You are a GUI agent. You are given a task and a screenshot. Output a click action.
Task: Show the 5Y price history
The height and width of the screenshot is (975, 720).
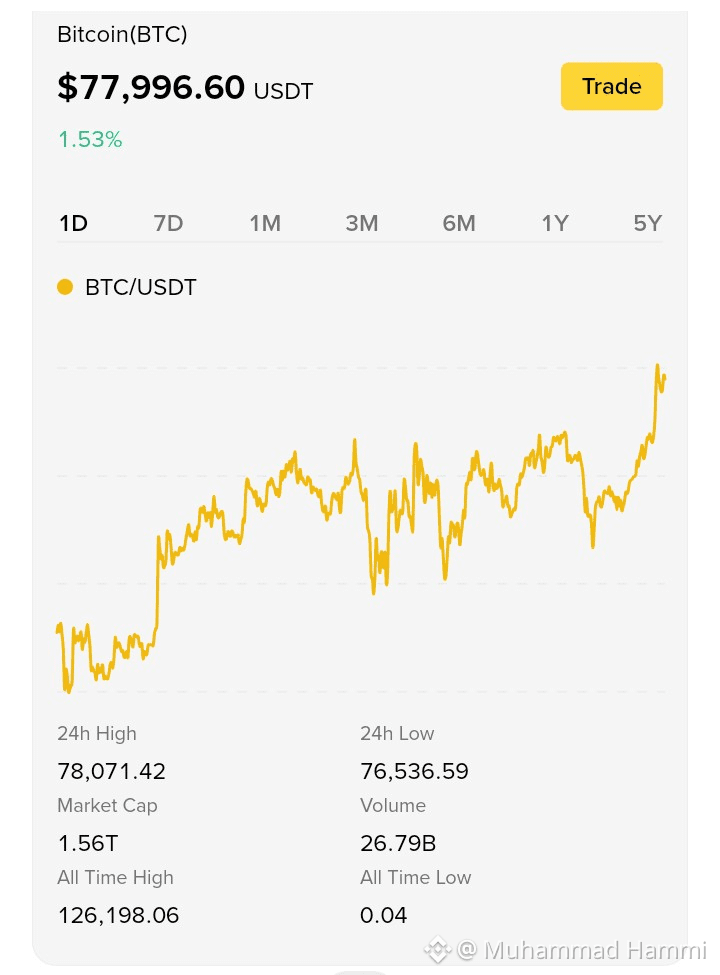point(648,223)
